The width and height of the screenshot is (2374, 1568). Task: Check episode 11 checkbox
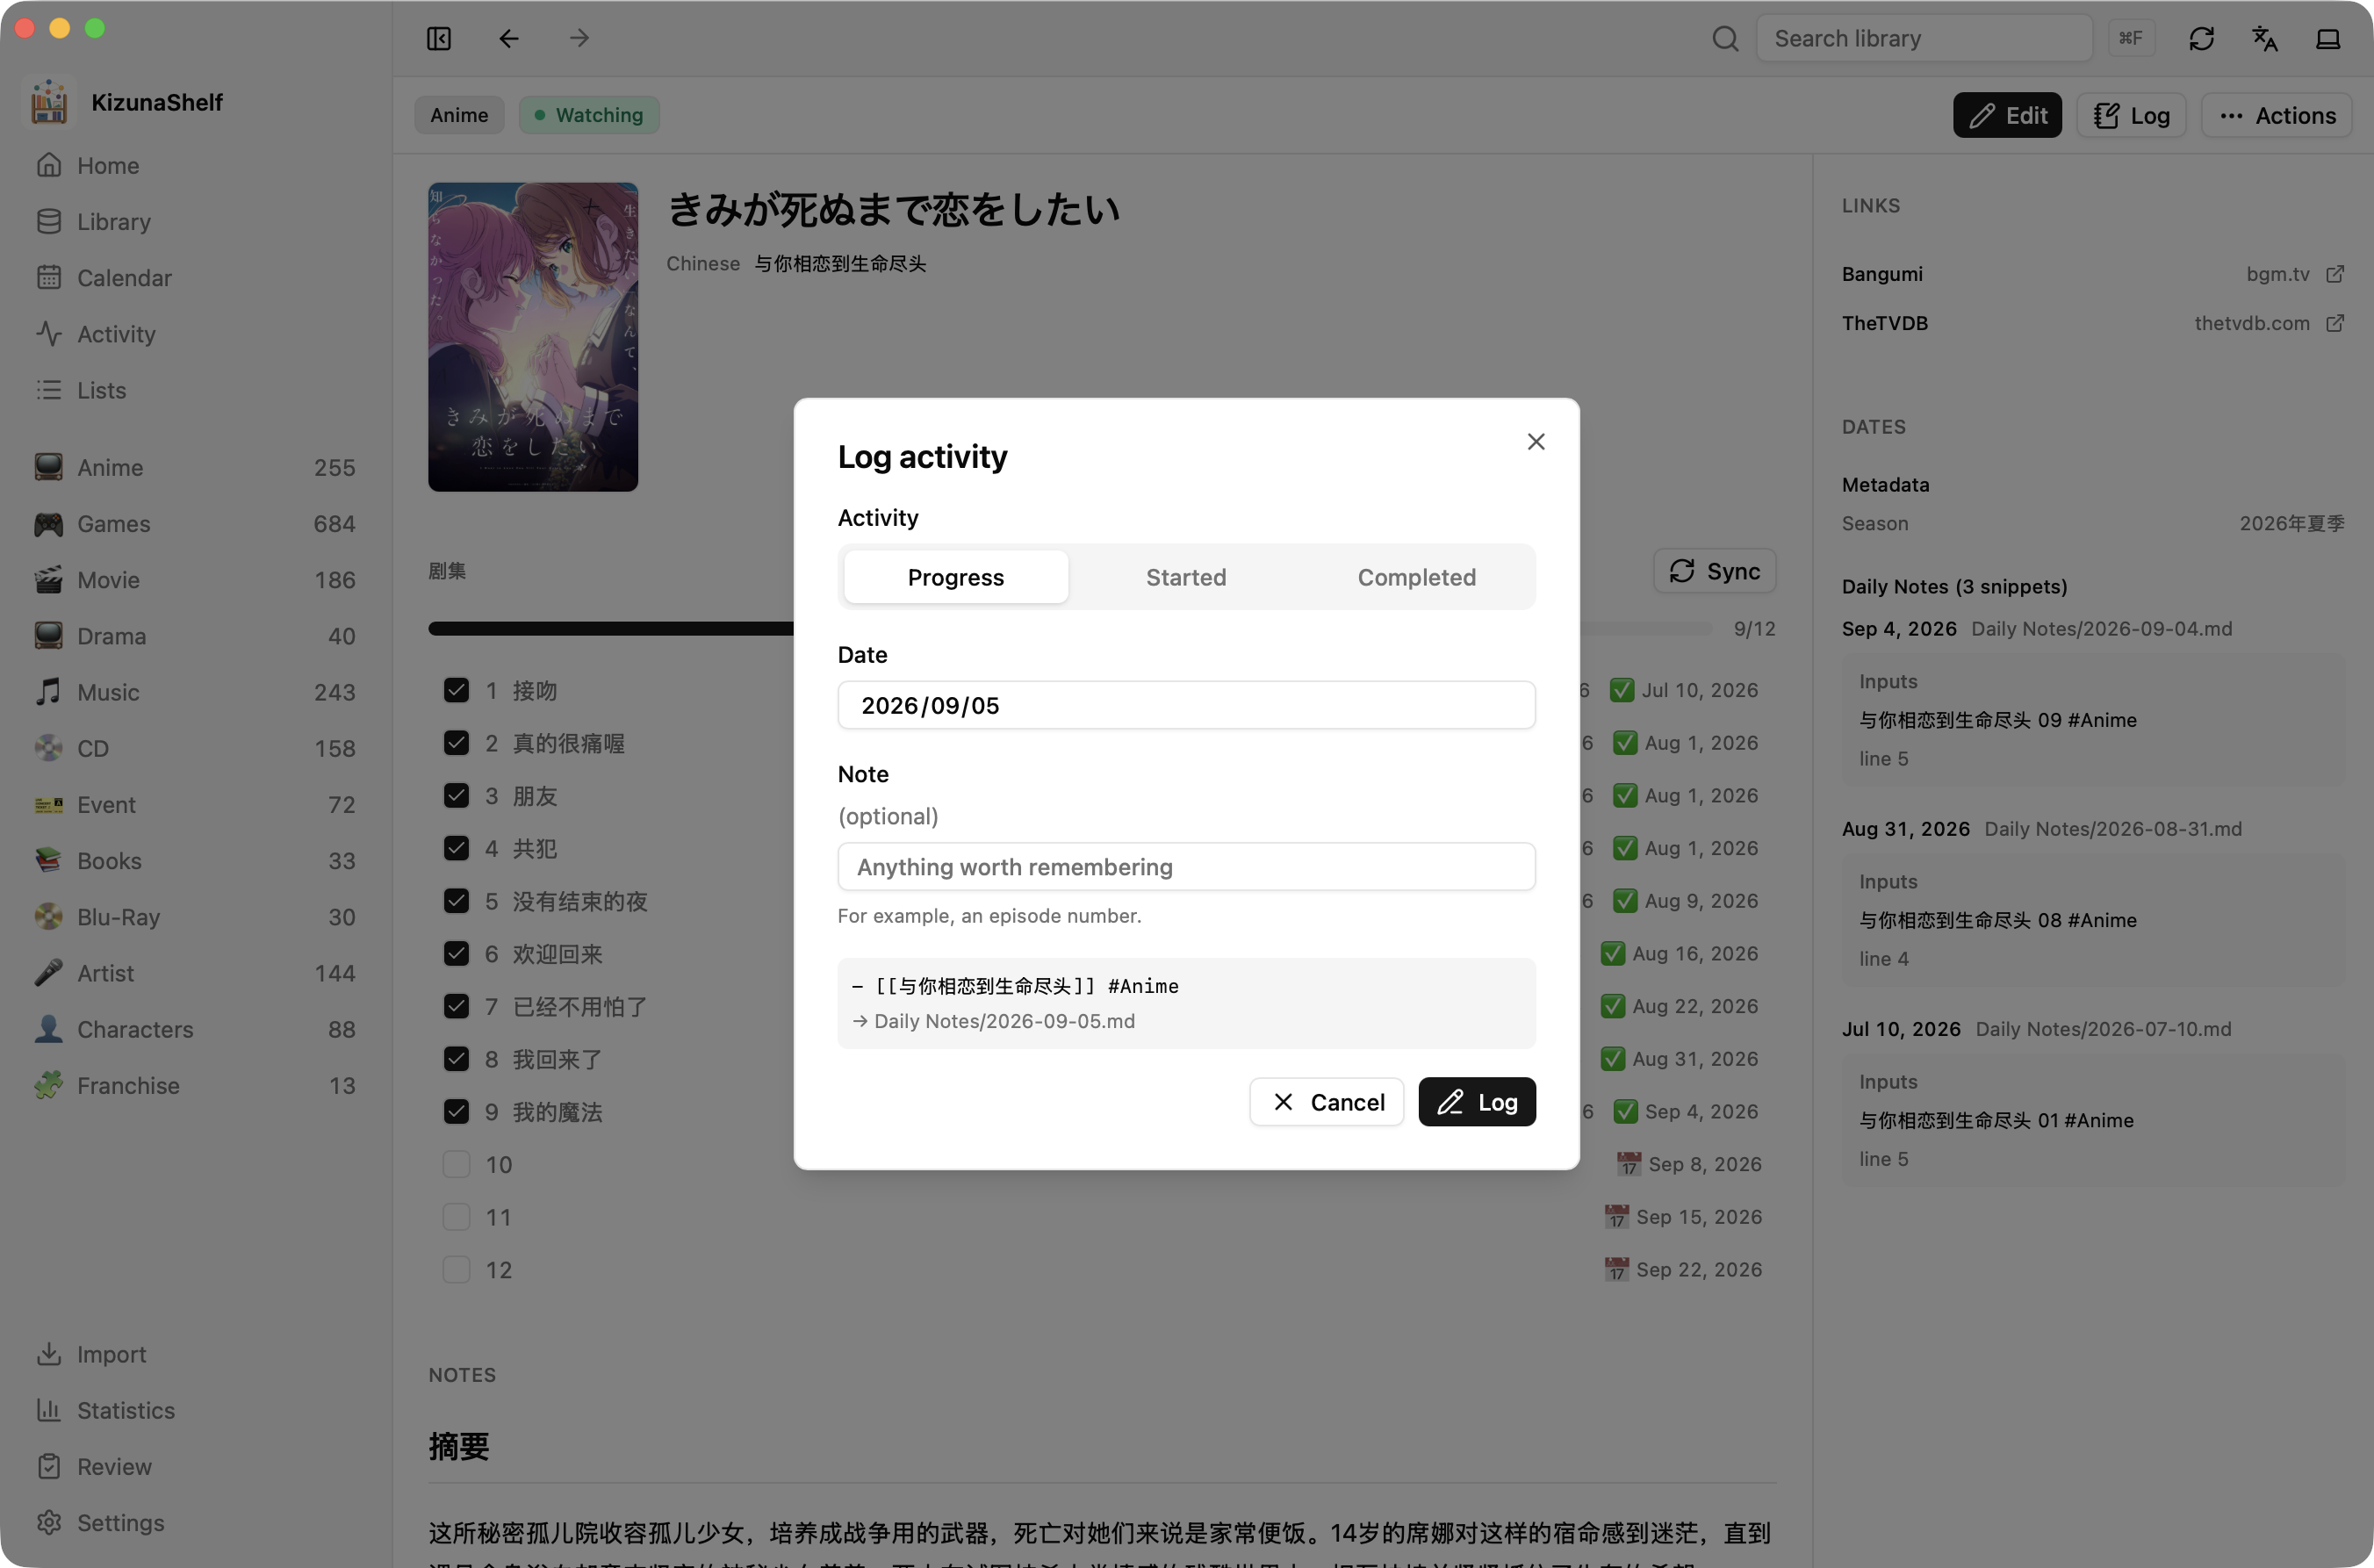(x=456, y=1217)
